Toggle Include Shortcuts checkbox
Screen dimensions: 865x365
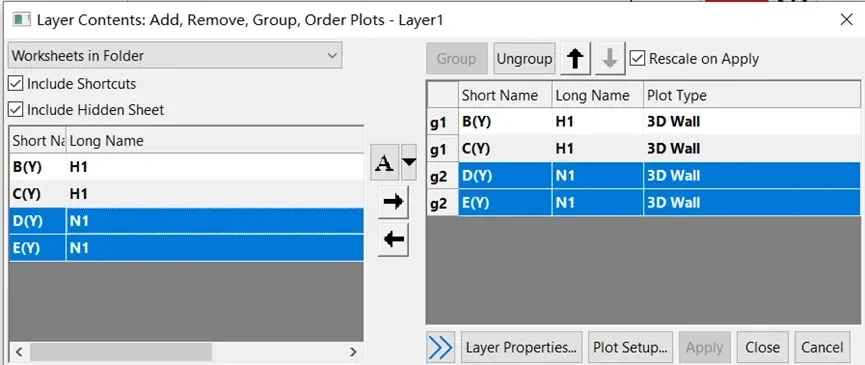point(15,84)
